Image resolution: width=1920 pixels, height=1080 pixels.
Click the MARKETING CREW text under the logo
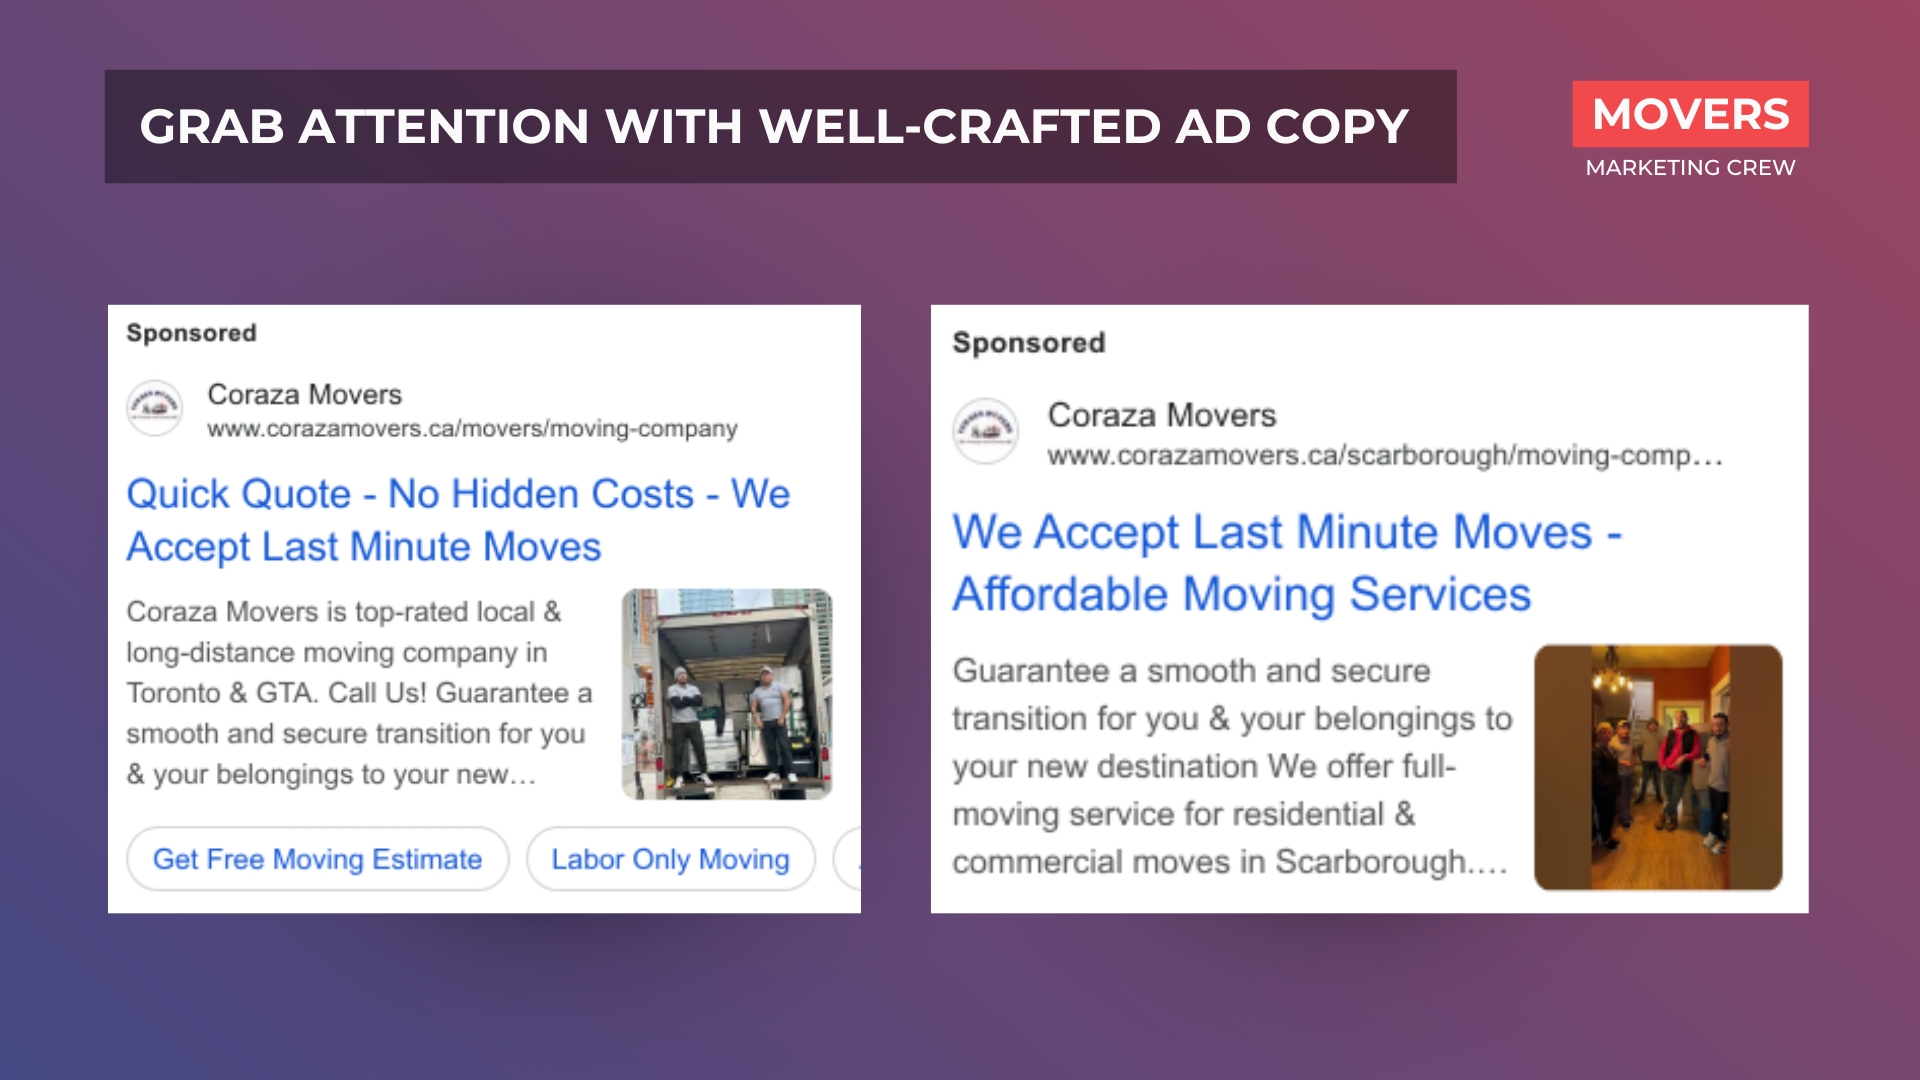point(1690,169)
